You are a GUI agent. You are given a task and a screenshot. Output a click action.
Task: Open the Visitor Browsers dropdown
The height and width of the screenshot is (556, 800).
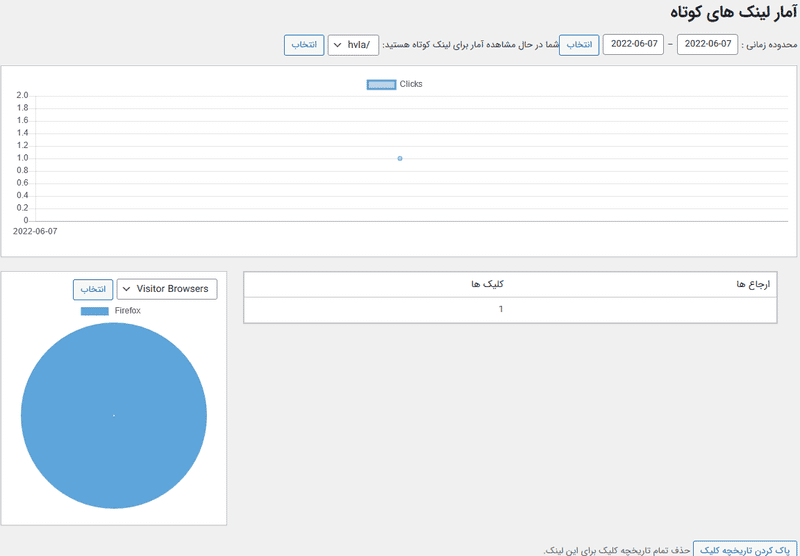click(167, 289)
